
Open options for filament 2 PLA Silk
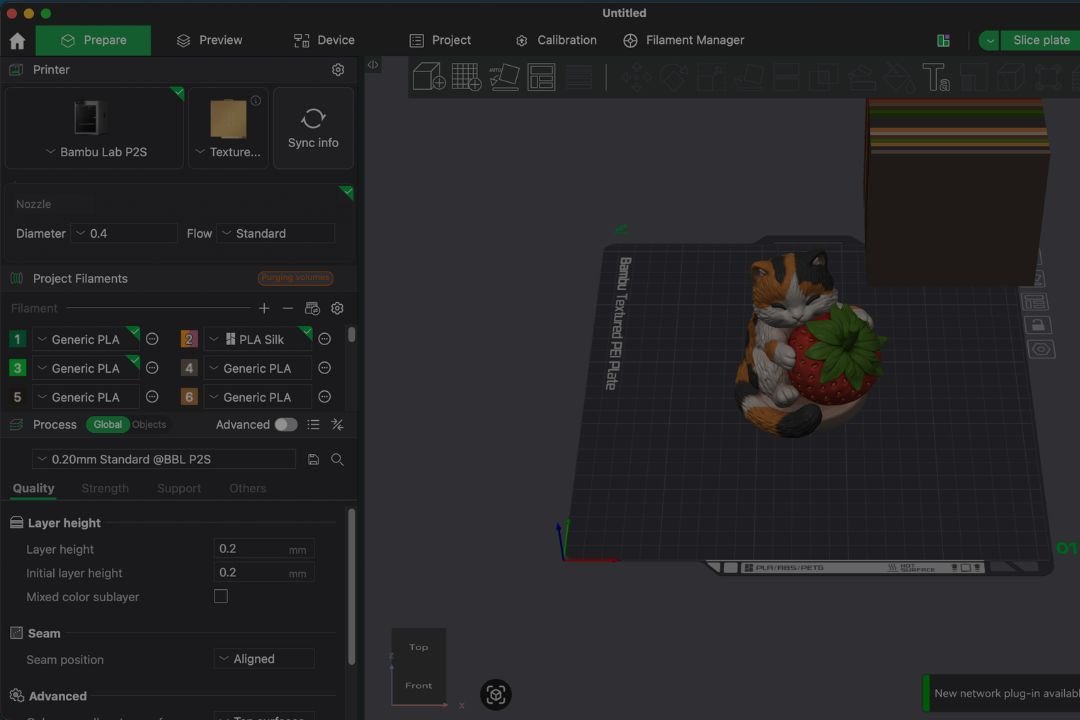tap(324, 339)
